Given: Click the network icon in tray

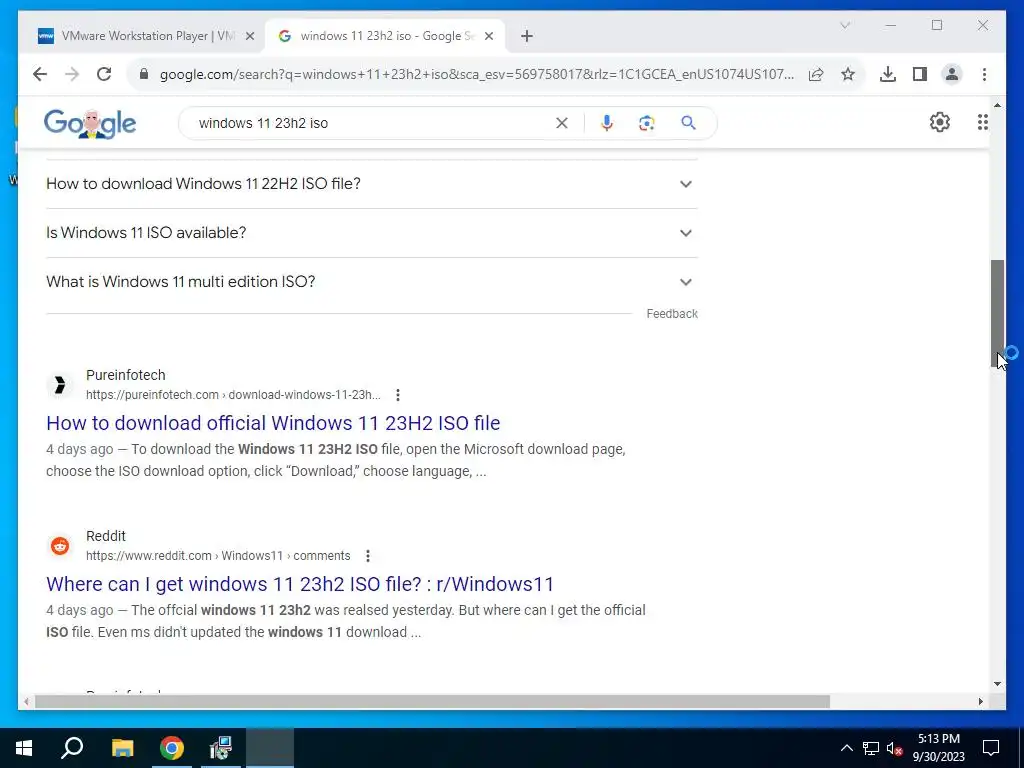Looking at the screenshot, I should (x=871, y=748).
